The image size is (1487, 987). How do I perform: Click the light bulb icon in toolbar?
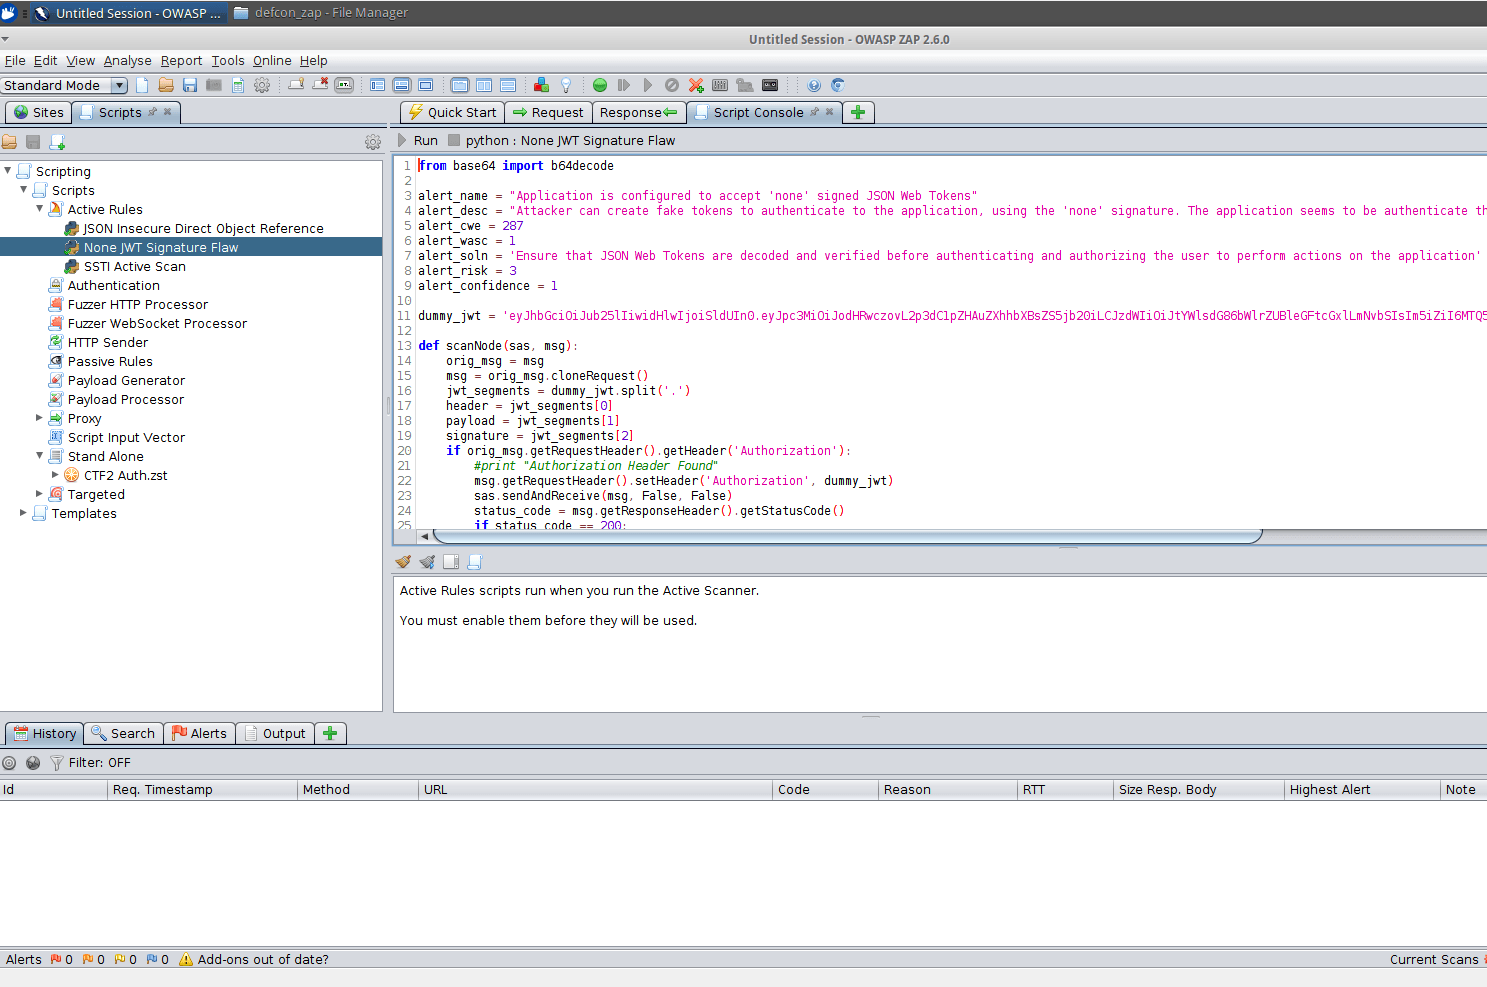tap(566, 85)
